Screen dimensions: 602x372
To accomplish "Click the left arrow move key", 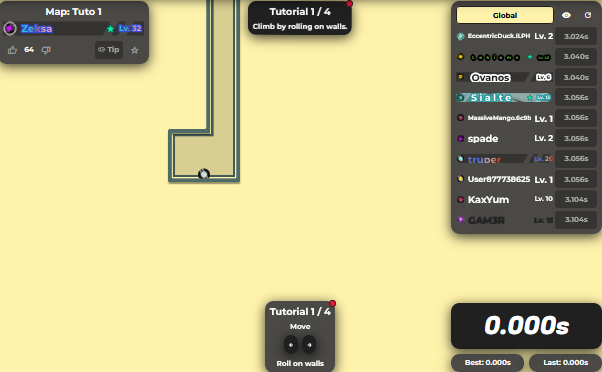I will pyautogui.click(x=291, y=345).
